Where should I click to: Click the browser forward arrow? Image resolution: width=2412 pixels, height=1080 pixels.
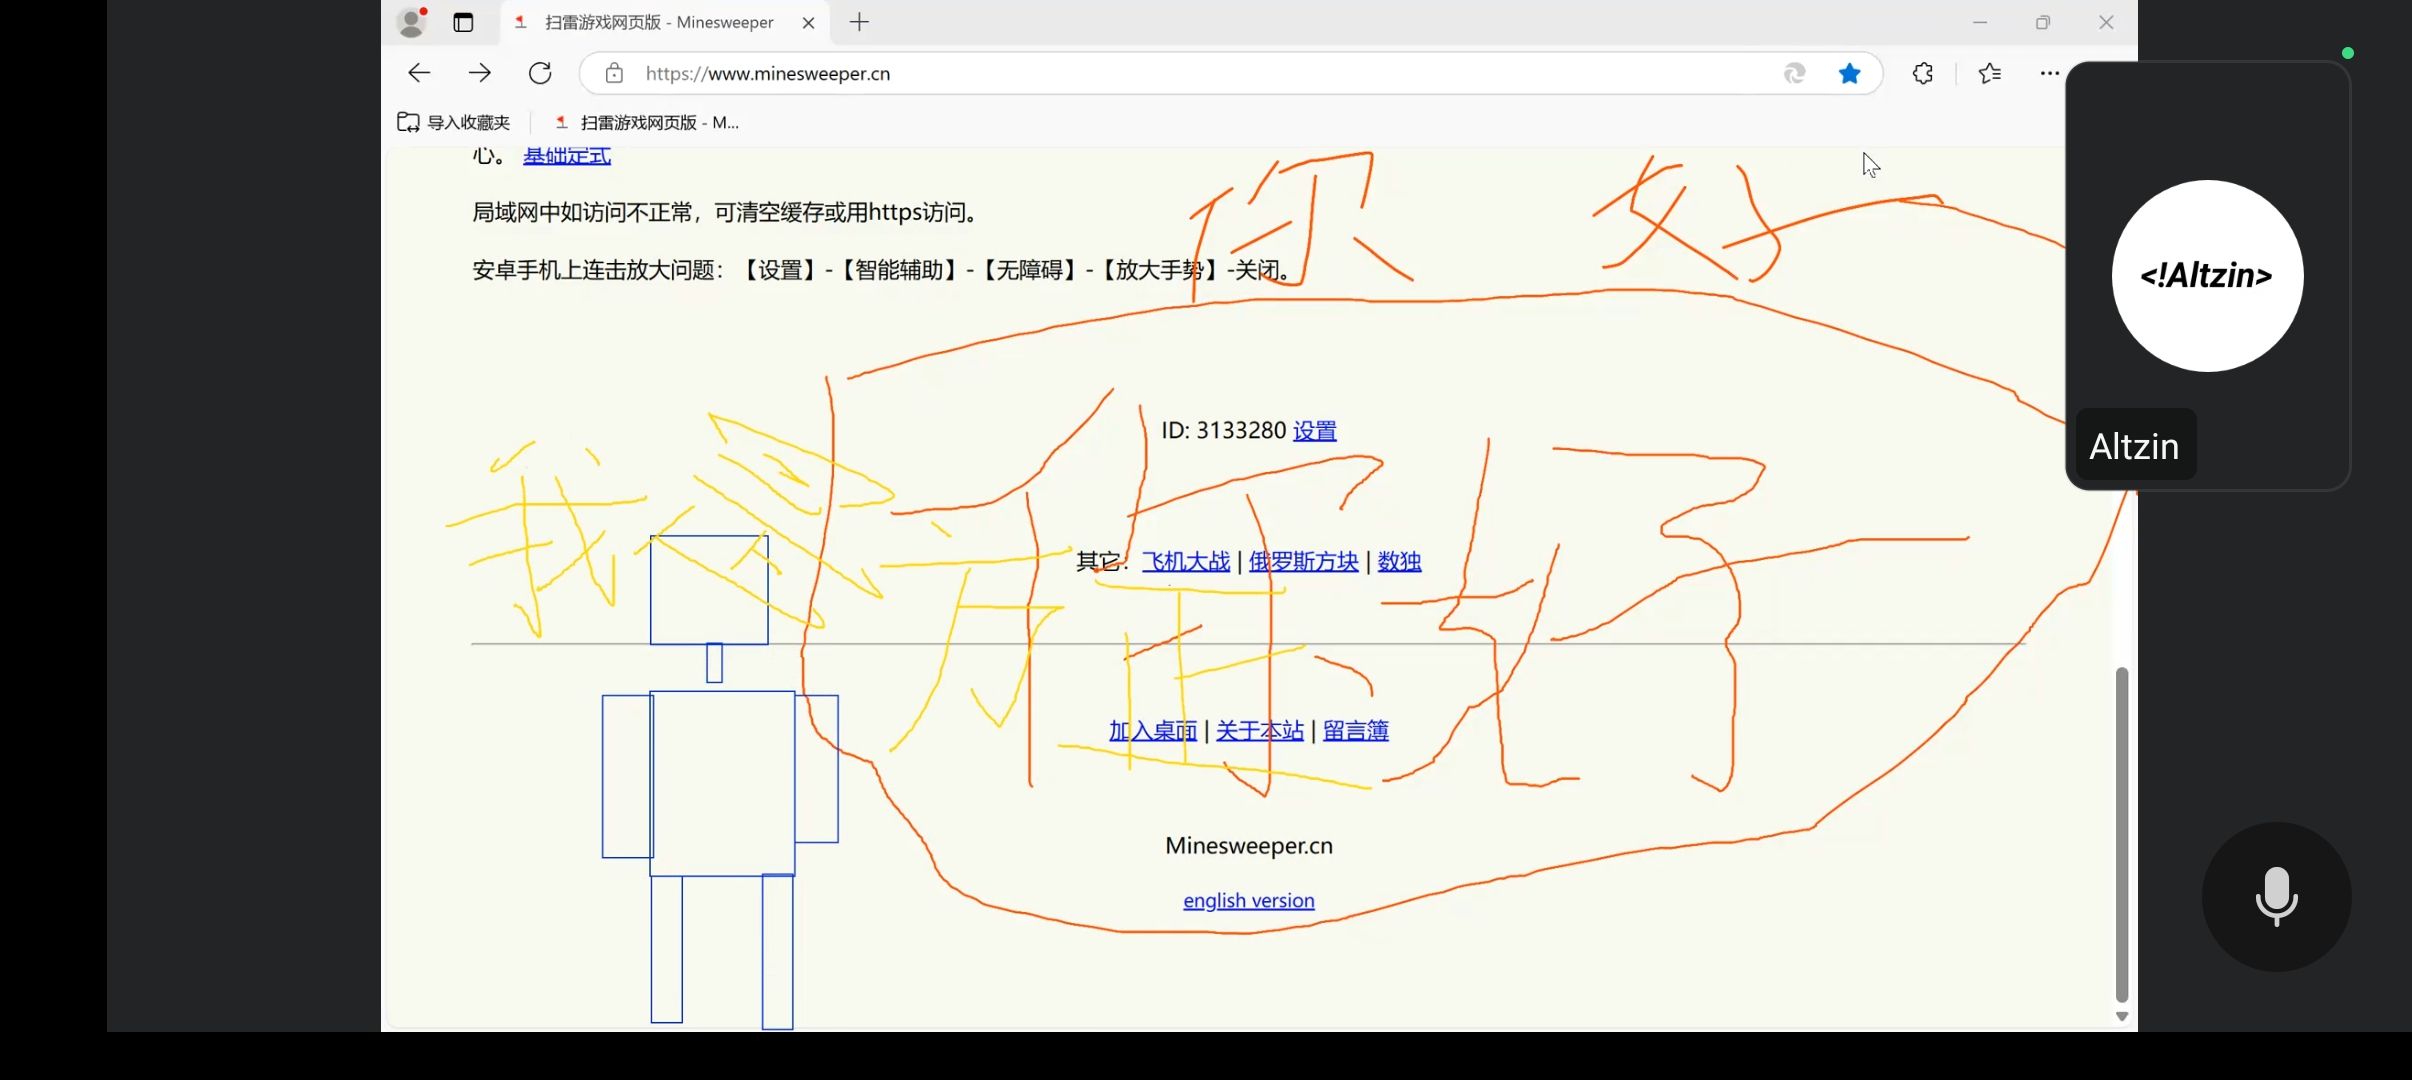(480, 73)
